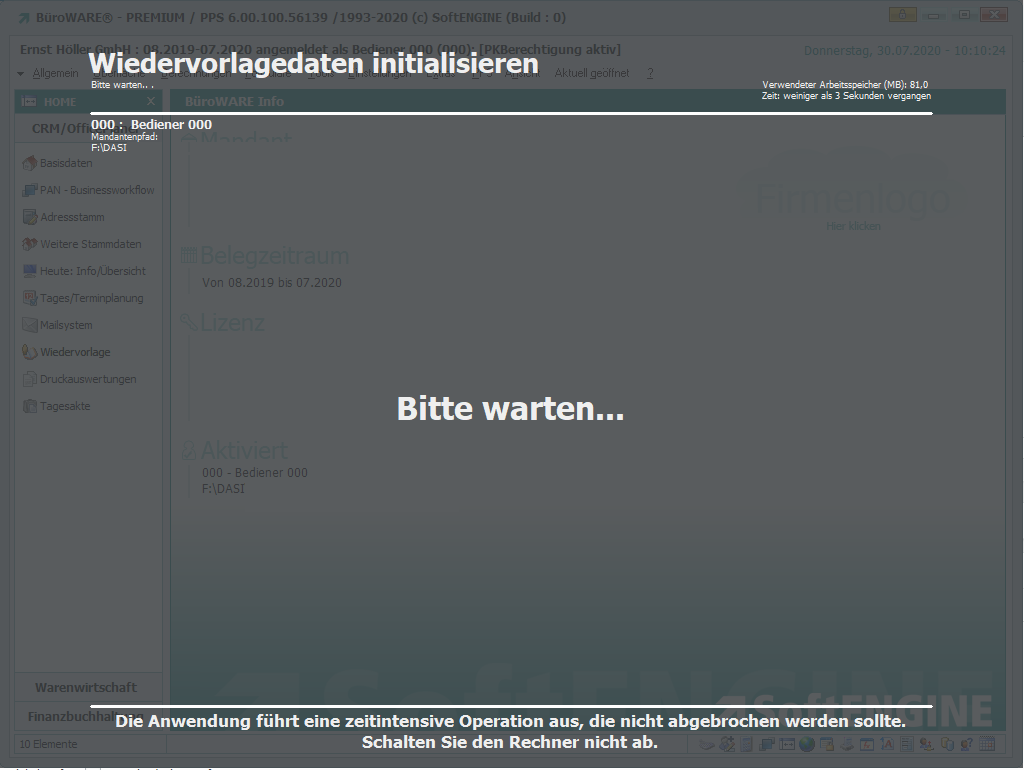The image size is (1024, 770).
Task: Expand the Warenwirtschaft sidebar section
Action: (x=86, y=687)
